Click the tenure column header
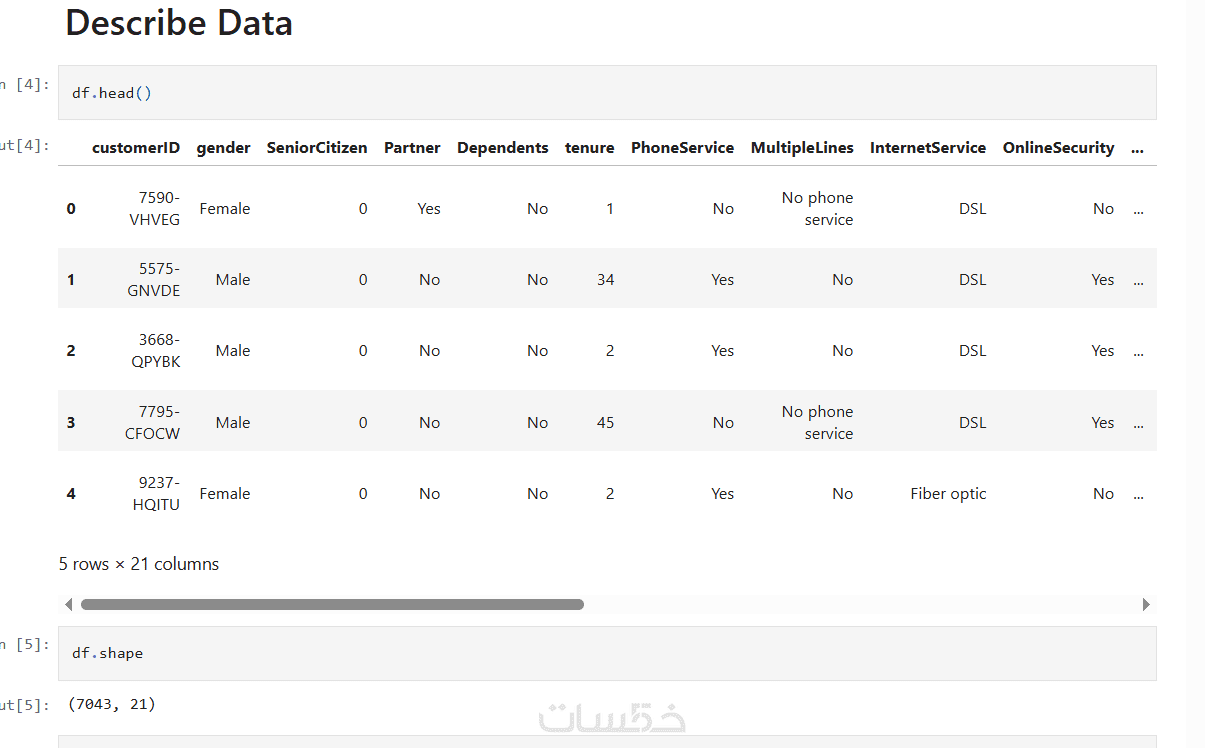The width and height of the screenshot is (1225, 748). coord(589,148)
